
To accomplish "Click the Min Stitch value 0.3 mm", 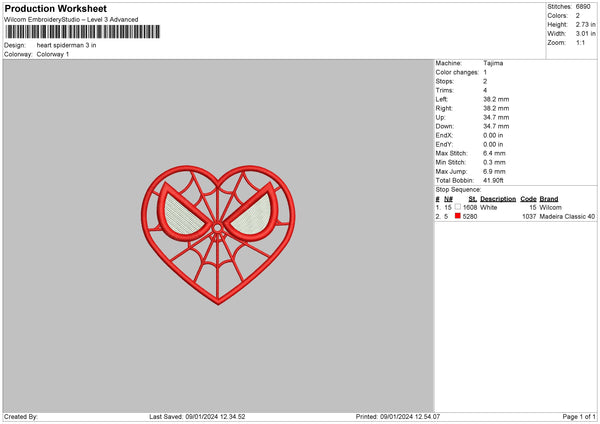I will [x=494, y=162].
